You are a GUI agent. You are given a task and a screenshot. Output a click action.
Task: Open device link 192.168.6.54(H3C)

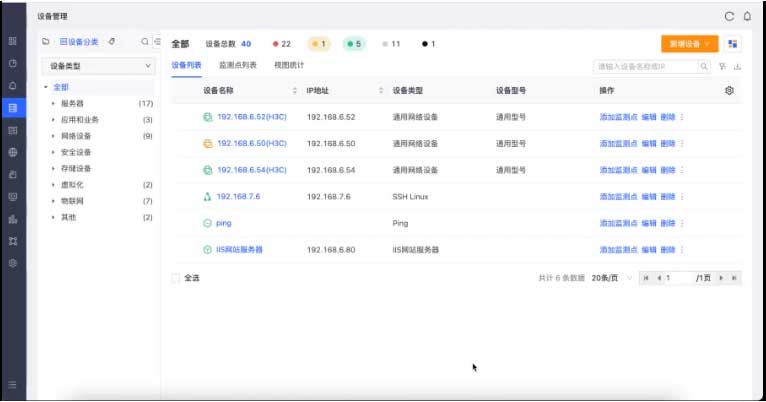pyautogui.click(x=252, y=170)
